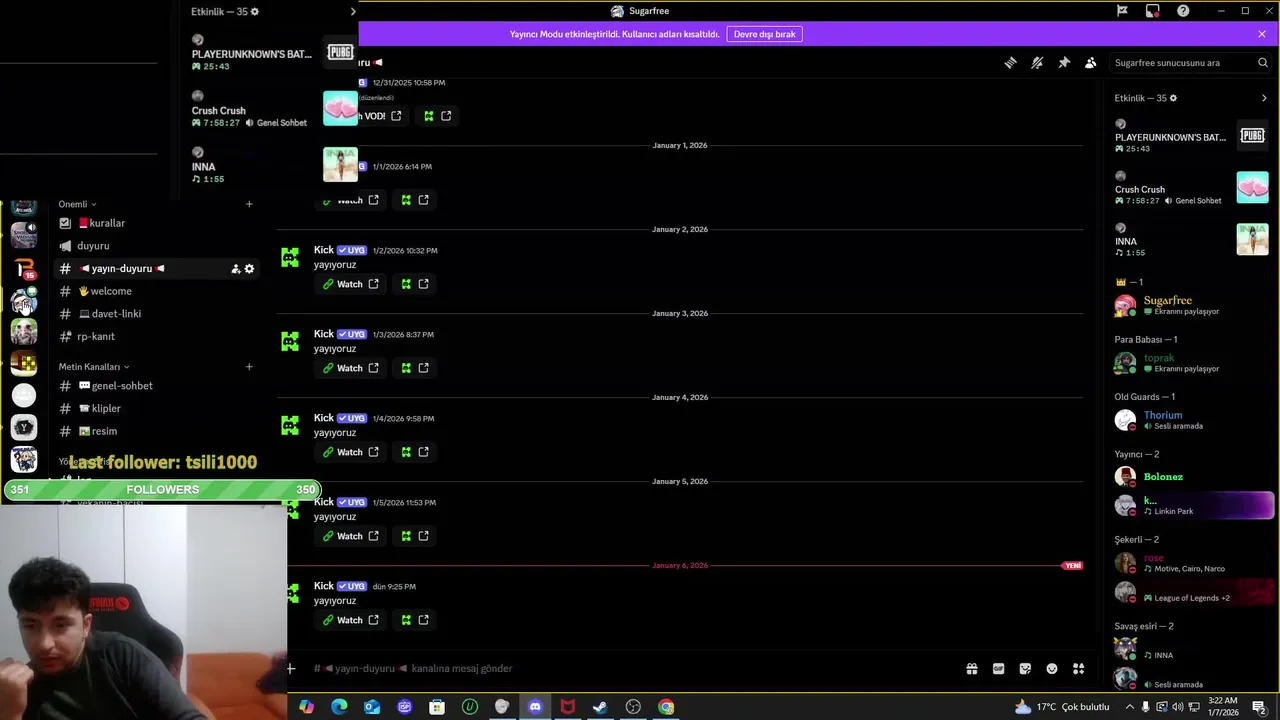1280x720 pixels.
Task: Click Watch link on January 5 Kick message
Action: coord(349,536)
